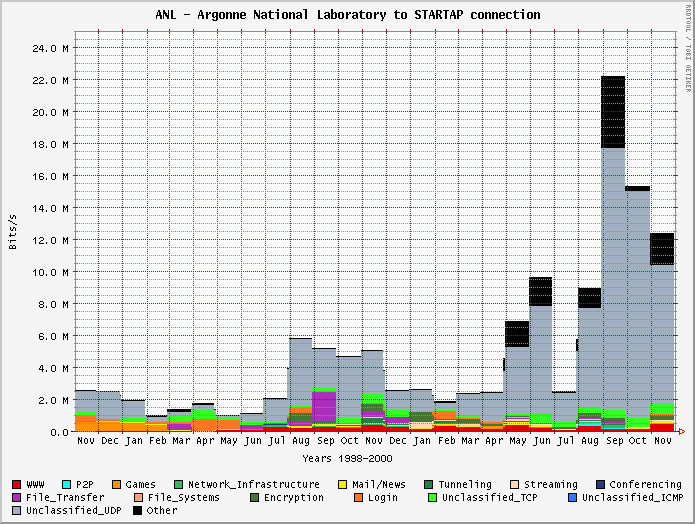Click the '22.0 M' y-axis value

click(50, 80)
